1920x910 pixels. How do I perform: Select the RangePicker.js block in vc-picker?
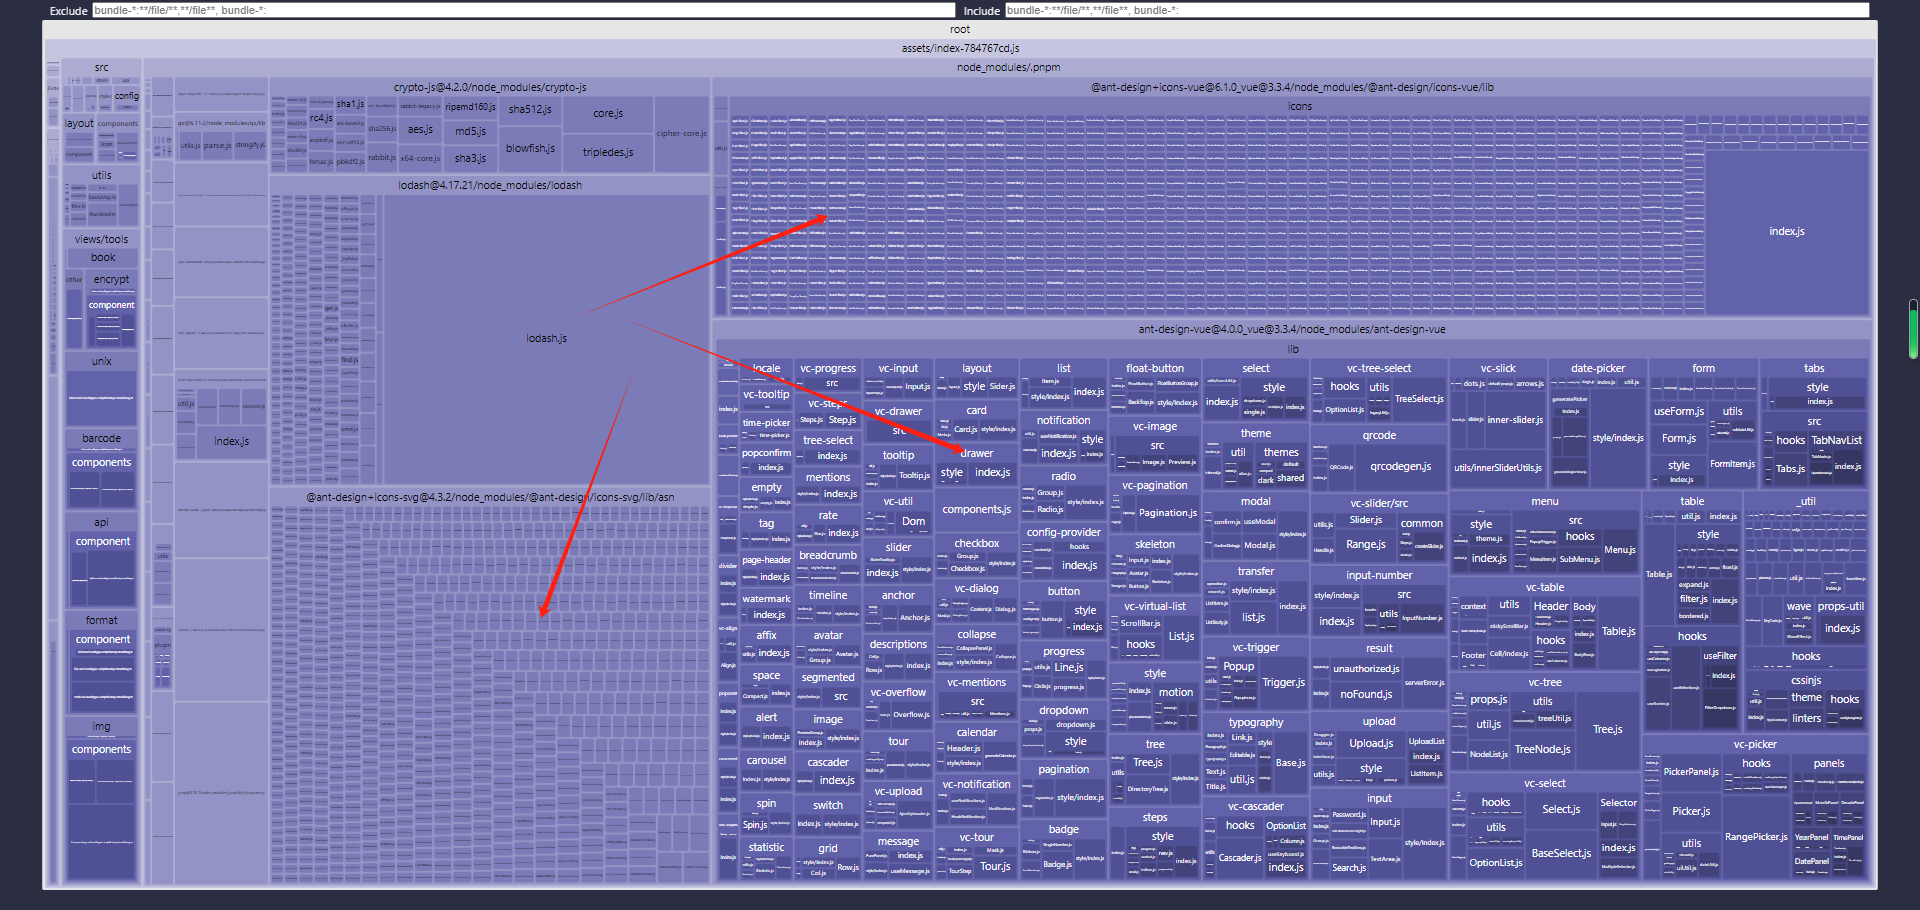tap(1755, 837)
